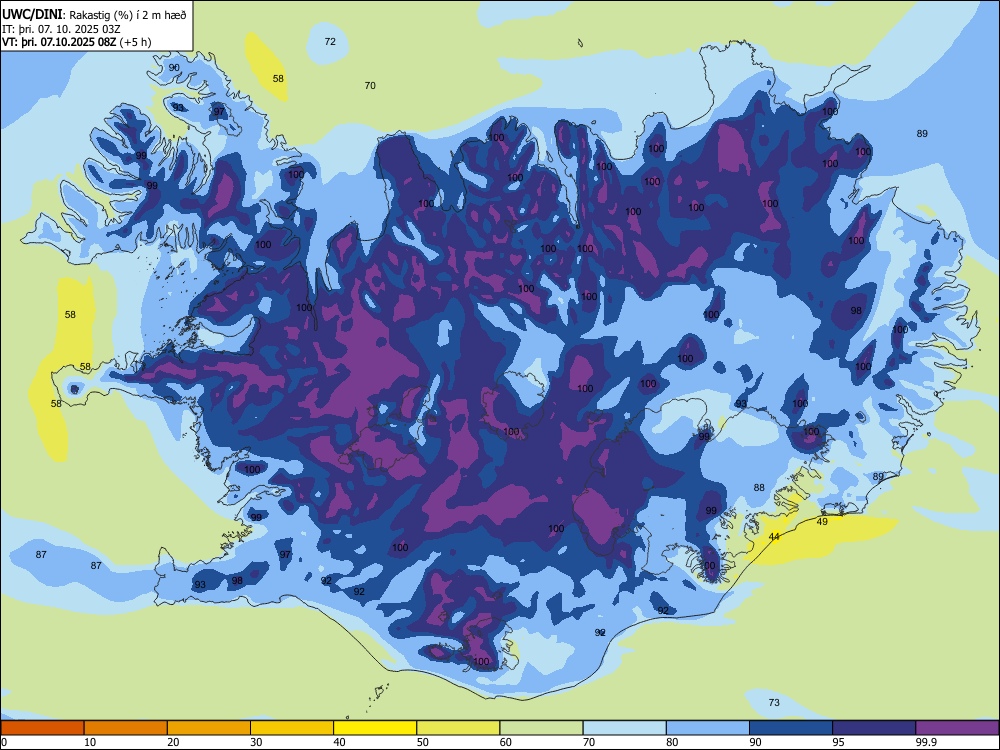Viewport: 1000px width, 750px height.
Task: Click the '10' legend tick label
Action: click(90, 742)
